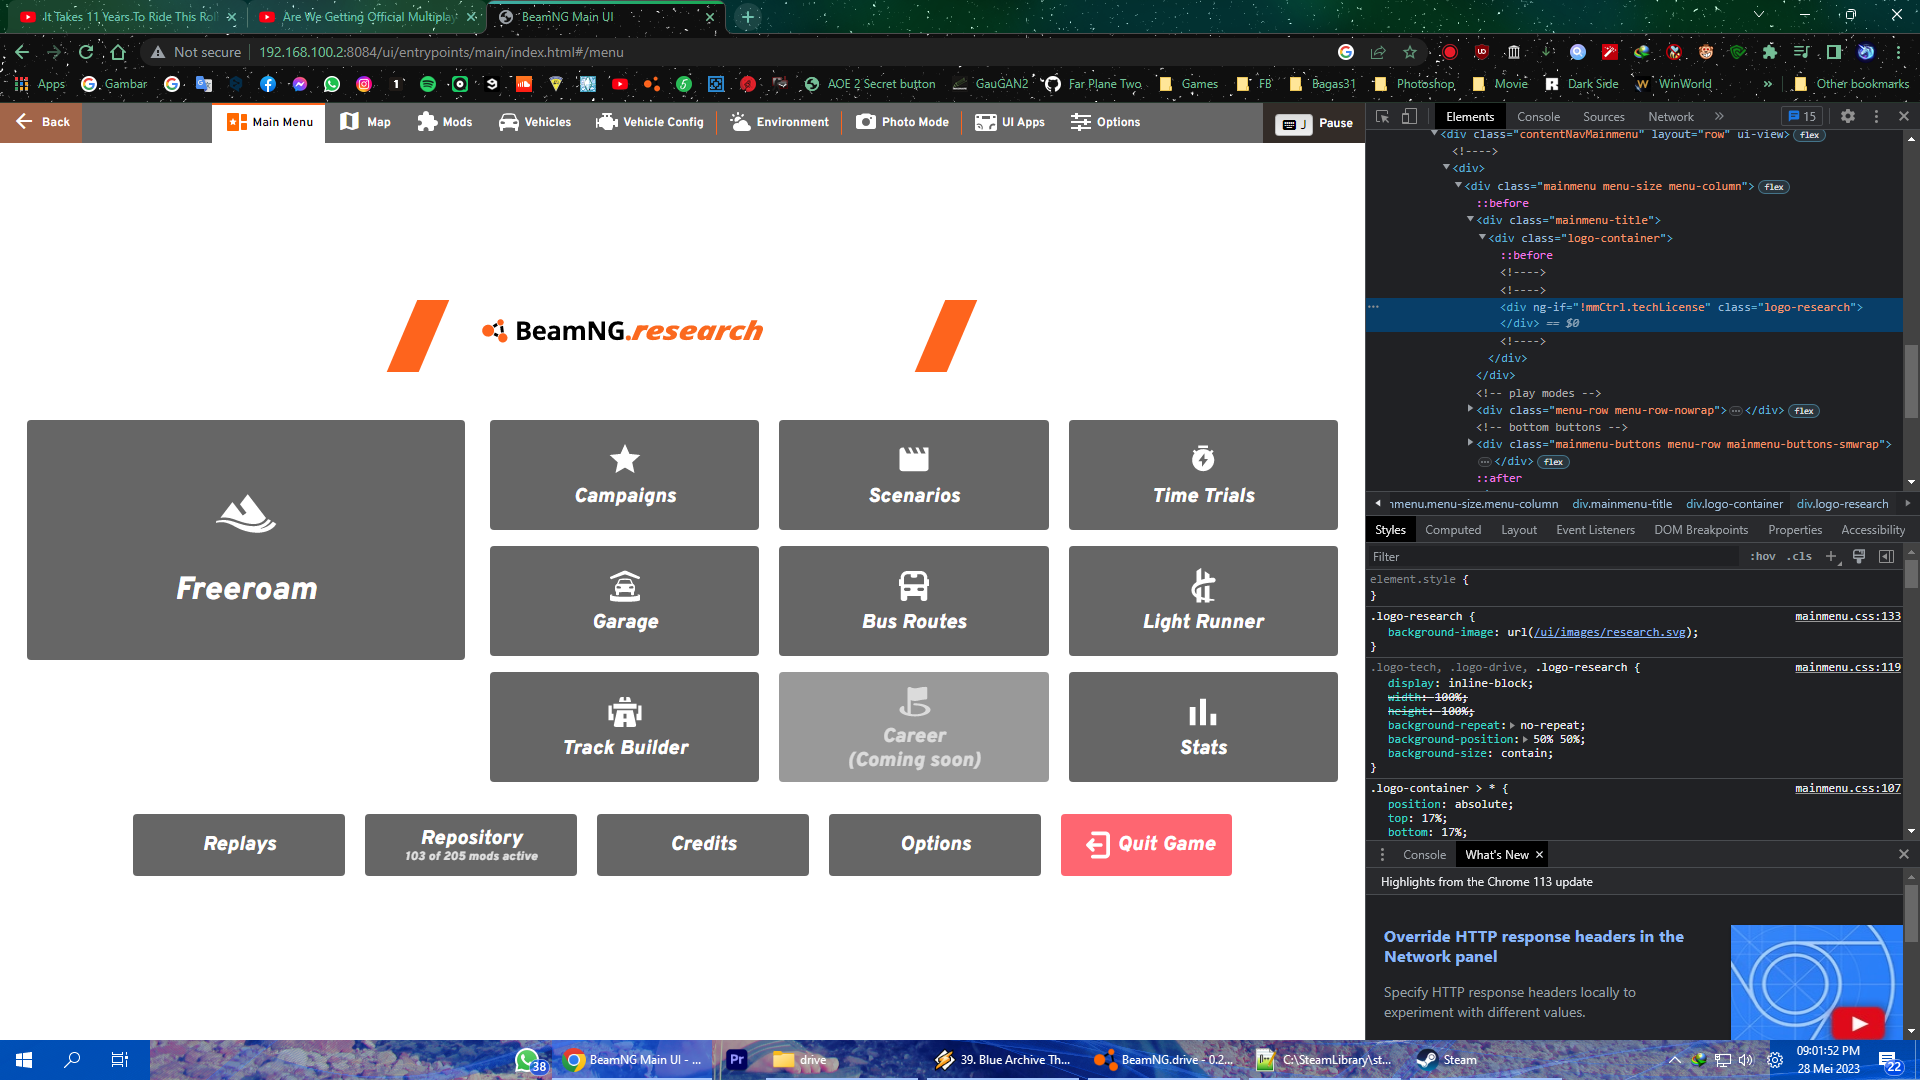
Task: Open the UI Apps icon
Action: pos(986,122)
